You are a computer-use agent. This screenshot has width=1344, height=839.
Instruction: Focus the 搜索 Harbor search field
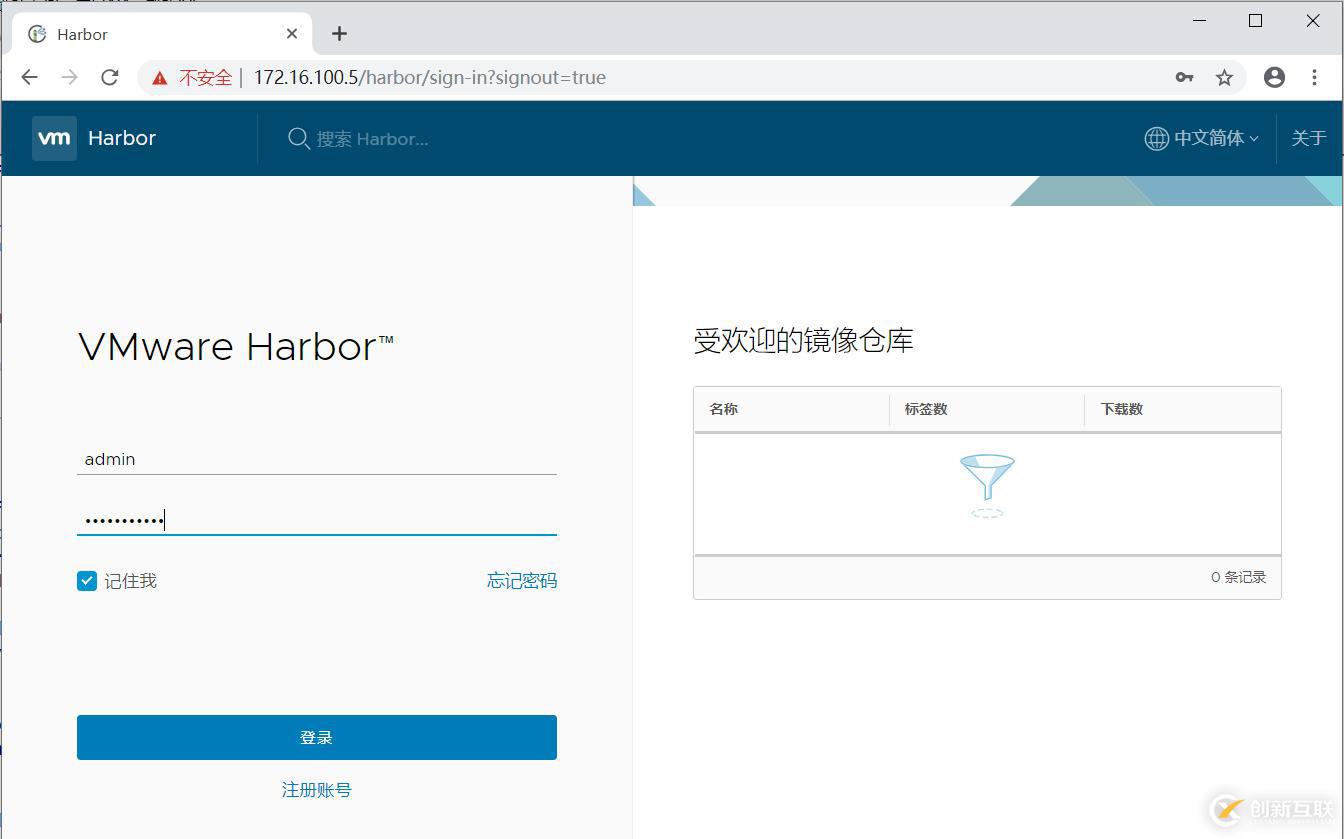[x=372, y=139]
